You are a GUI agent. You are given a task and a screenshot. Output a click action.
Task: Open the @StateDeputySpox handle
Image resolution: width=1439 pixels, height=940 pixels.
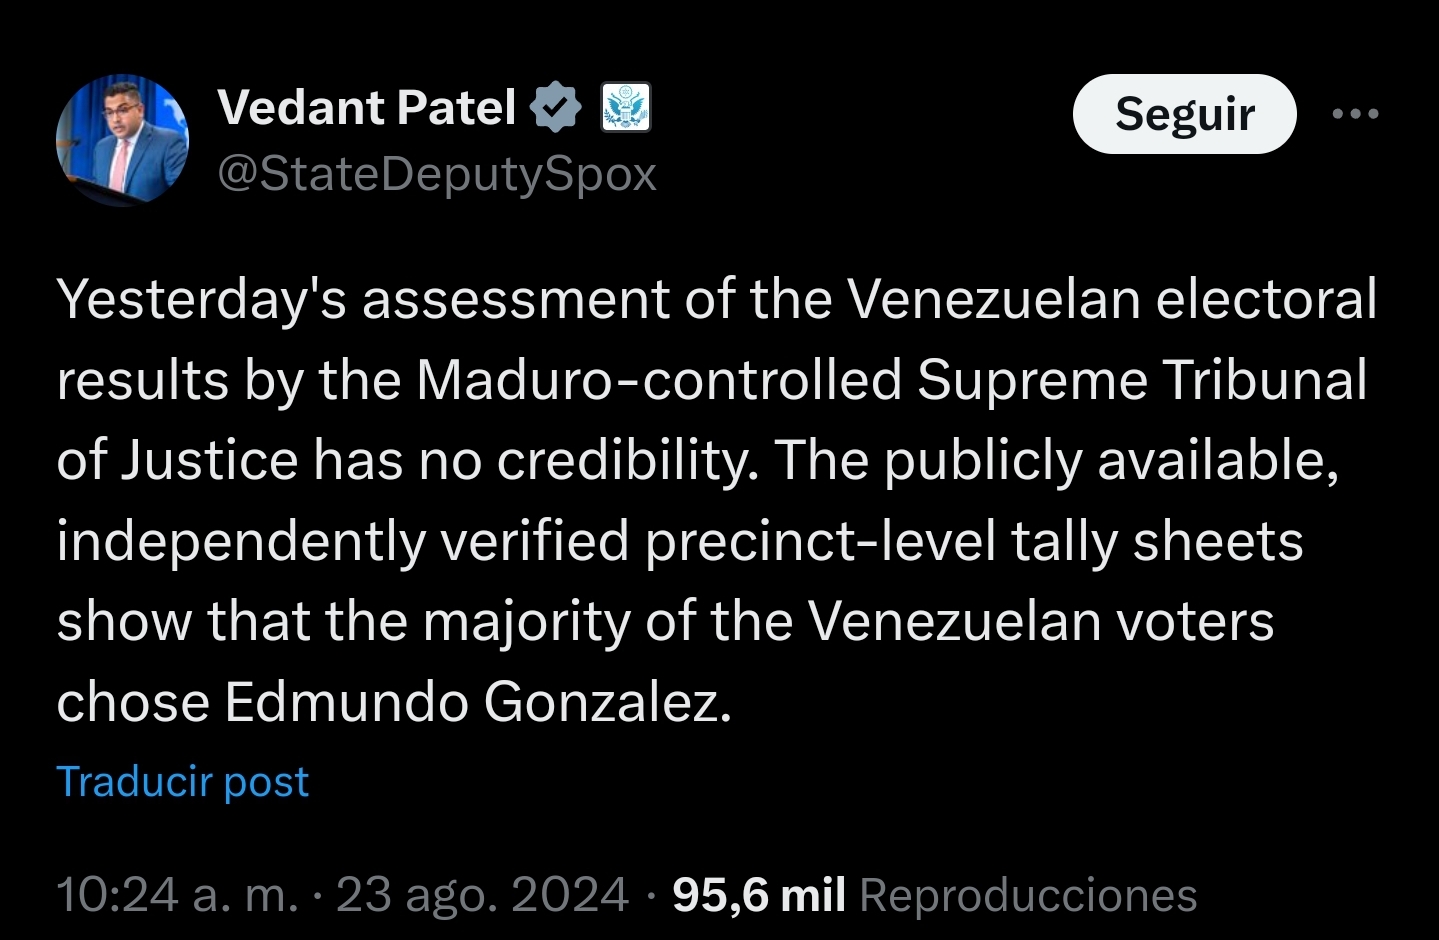437,175
